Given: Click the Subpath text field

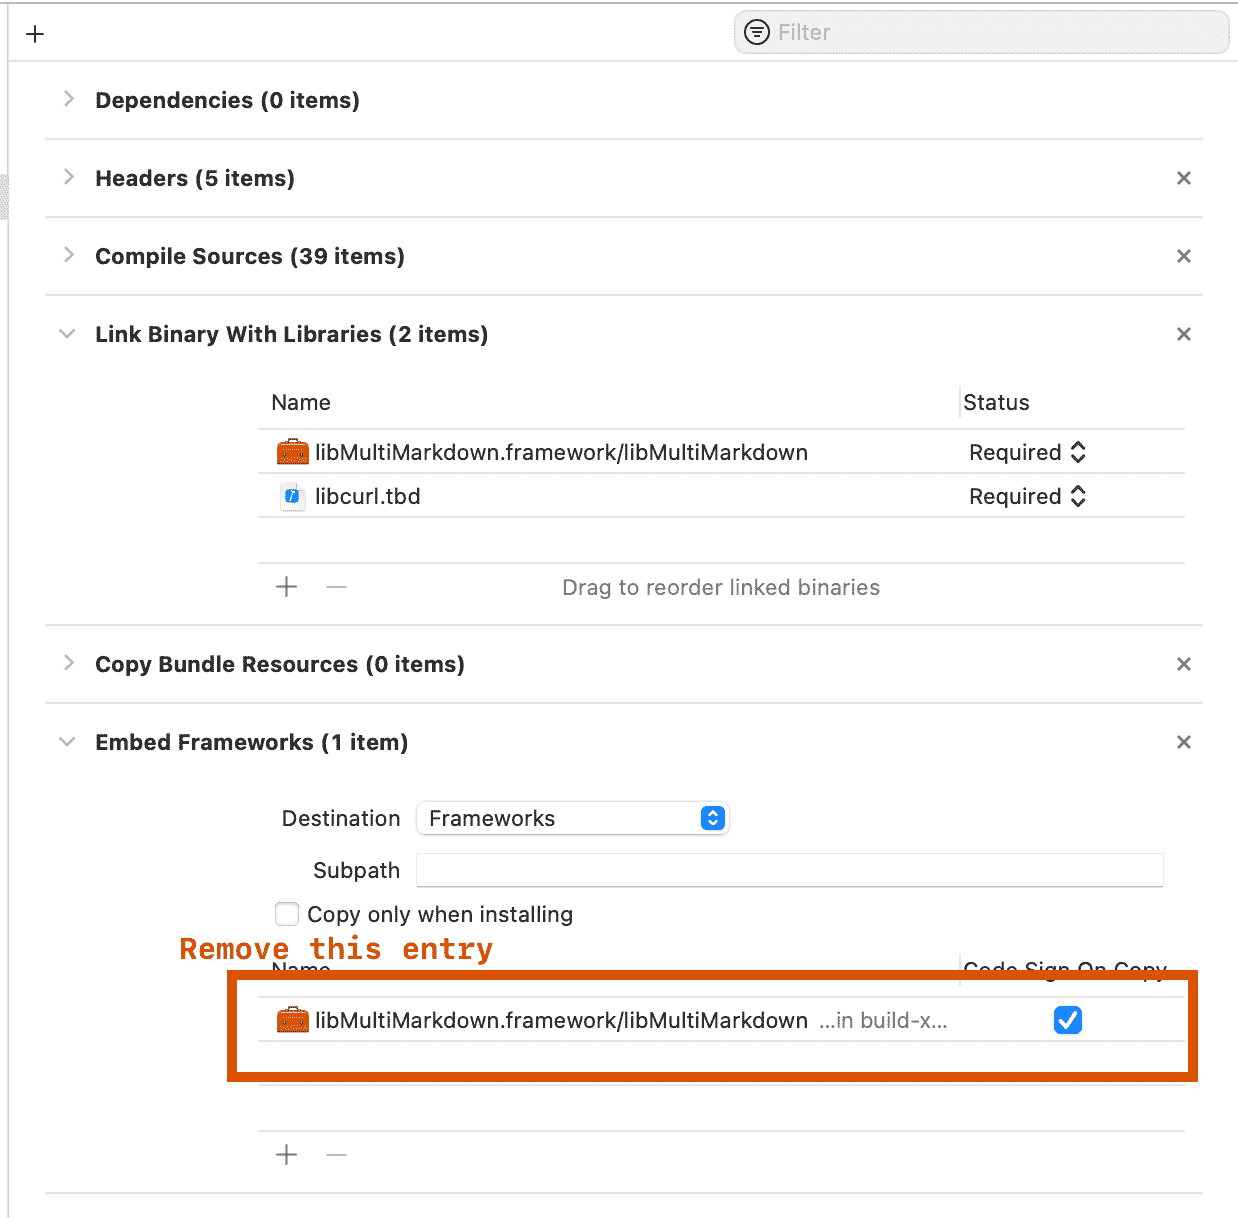Looking at the screenshot, I should (789, 870).
